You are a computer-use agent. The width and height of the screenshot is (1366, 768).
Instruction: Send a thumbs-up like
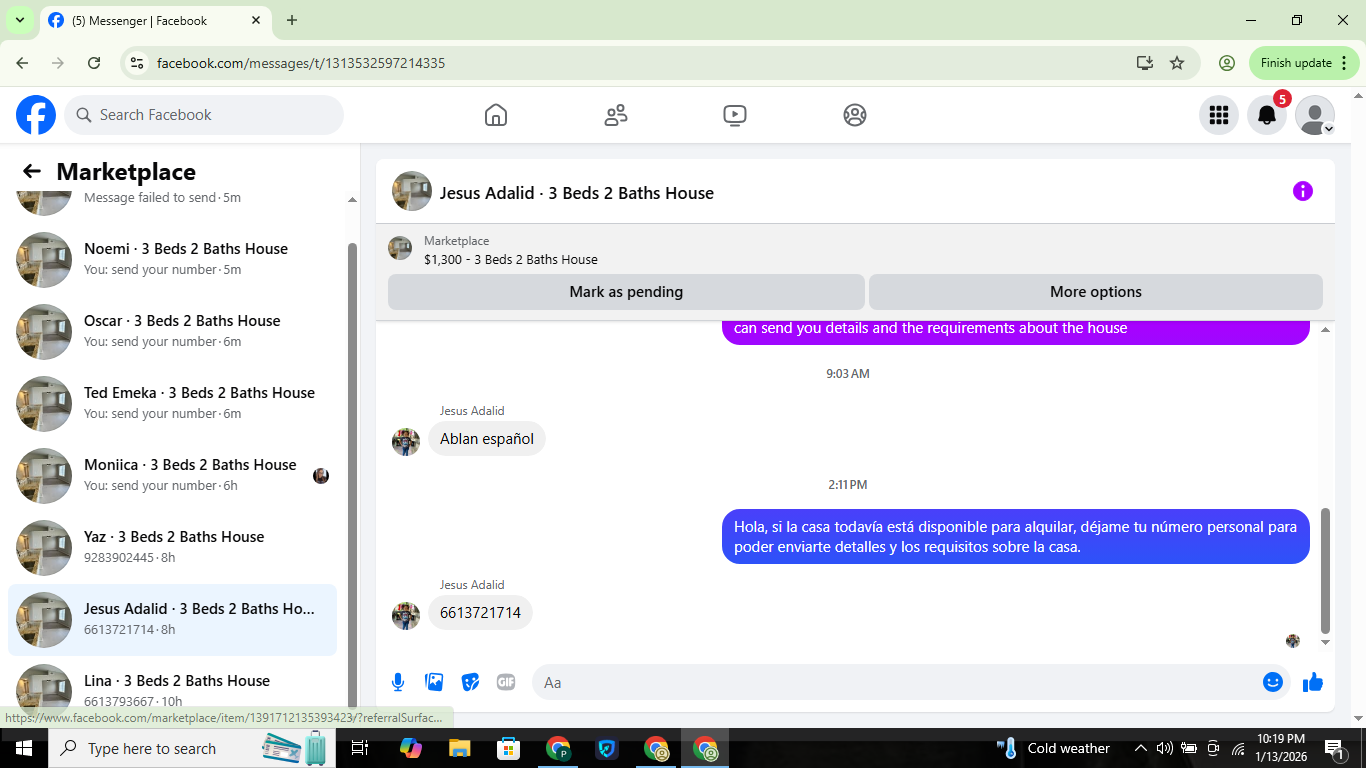click(1313, 682)
